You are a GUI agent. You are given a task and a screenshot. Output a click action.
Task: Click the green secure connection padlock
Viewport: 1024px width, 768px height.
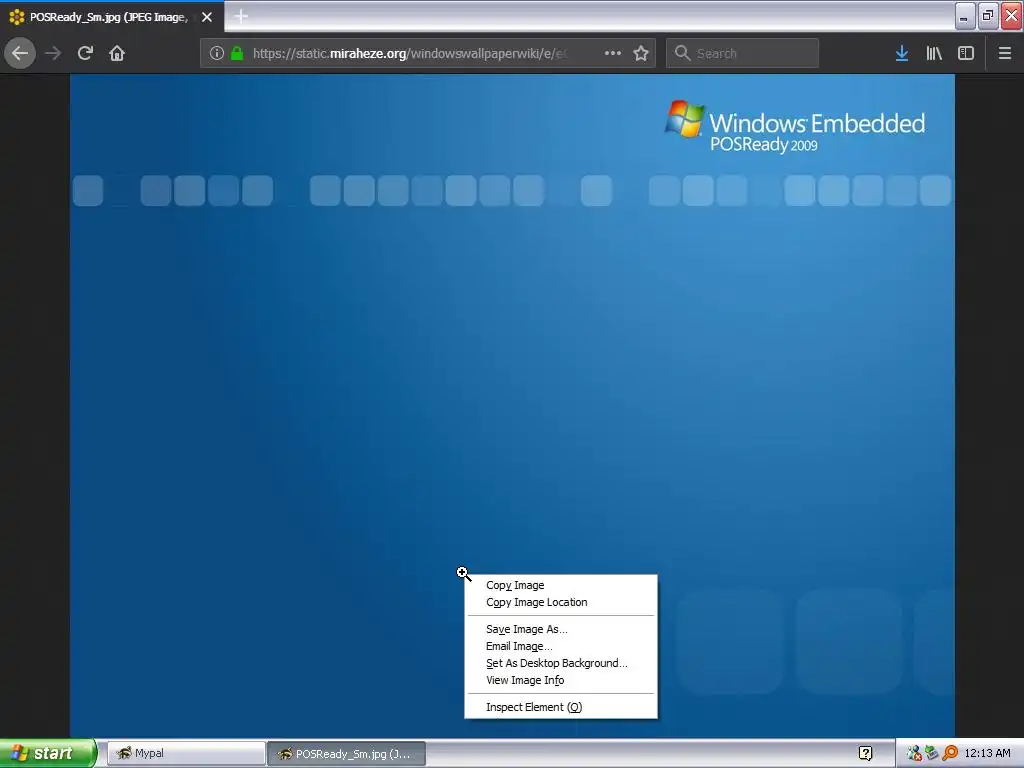237,54
